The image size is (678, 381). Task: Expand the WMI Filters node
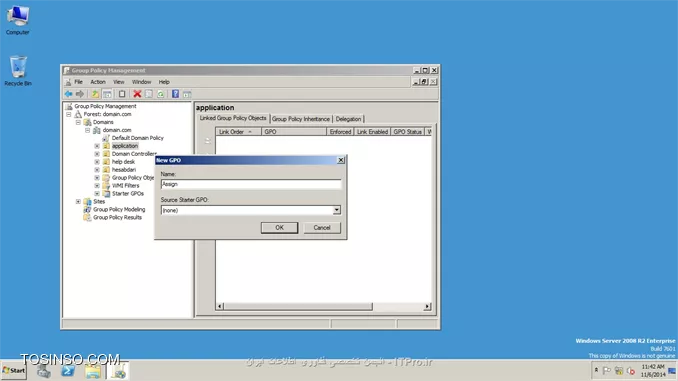[97, 186]
